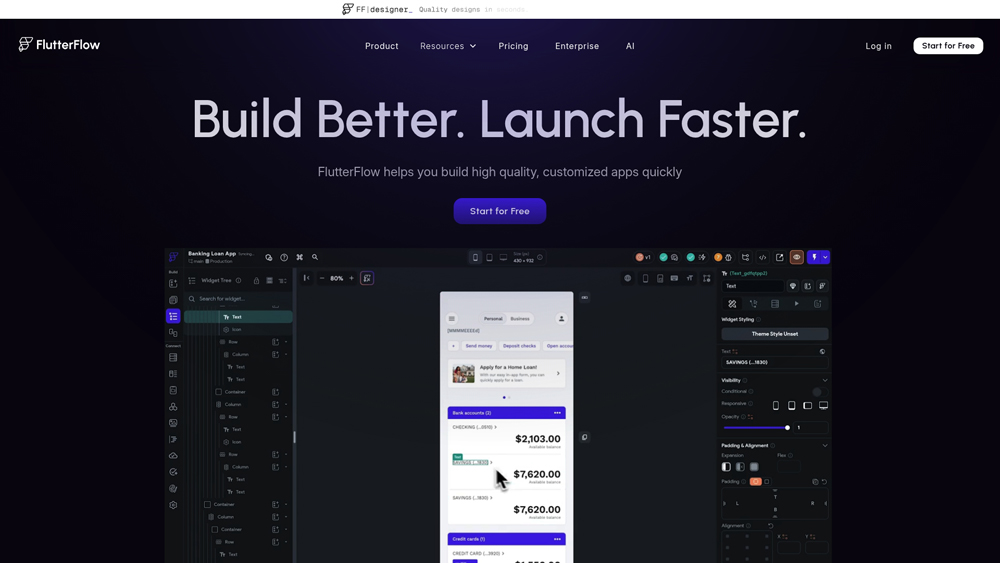
Task: Click the help question-mark icon in the editor
Action: (284, 258)
